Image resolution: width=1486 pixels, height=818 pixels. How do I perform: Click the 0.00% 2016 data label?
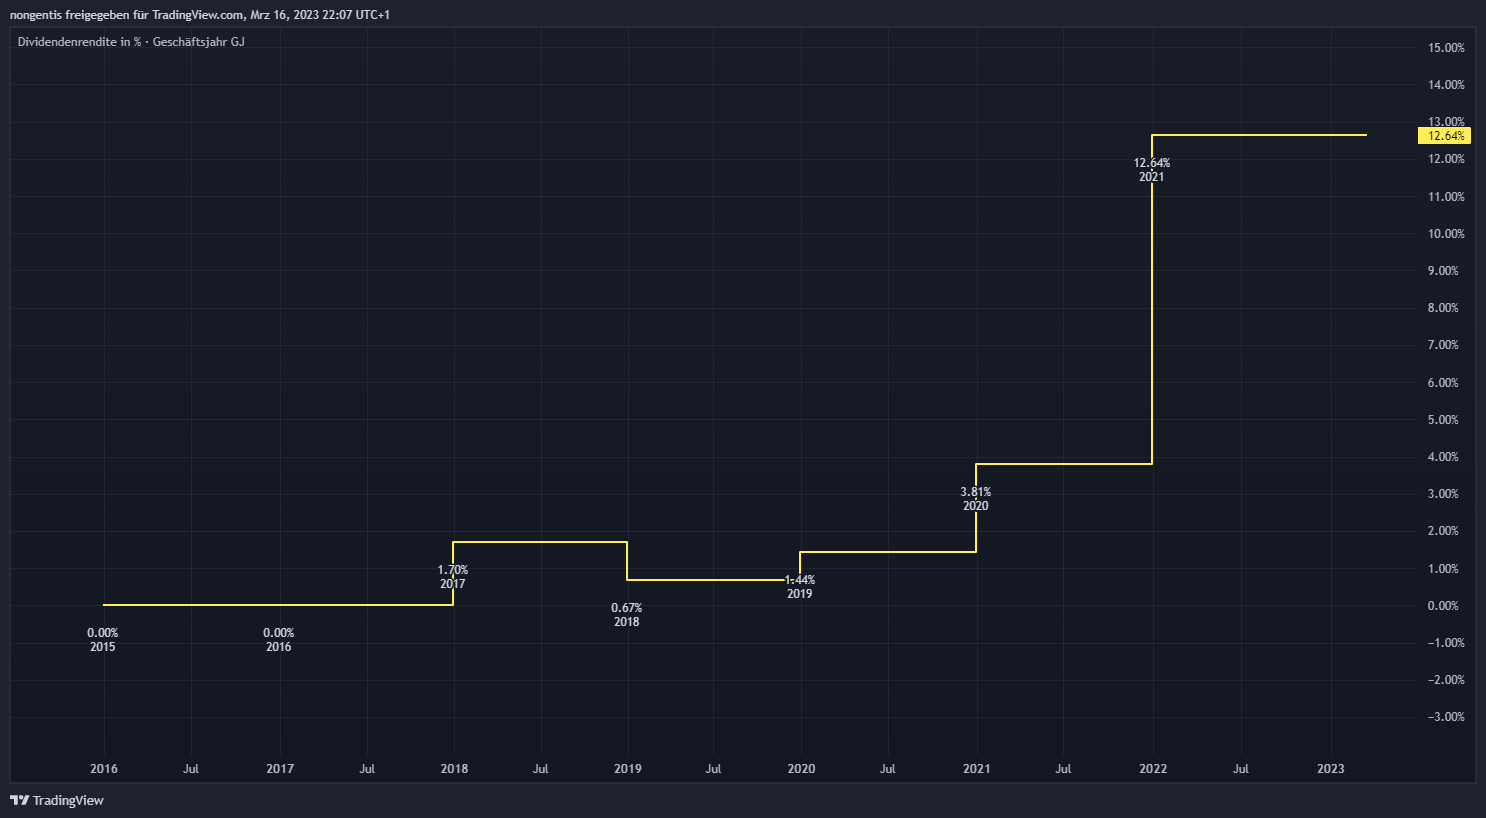278,640
